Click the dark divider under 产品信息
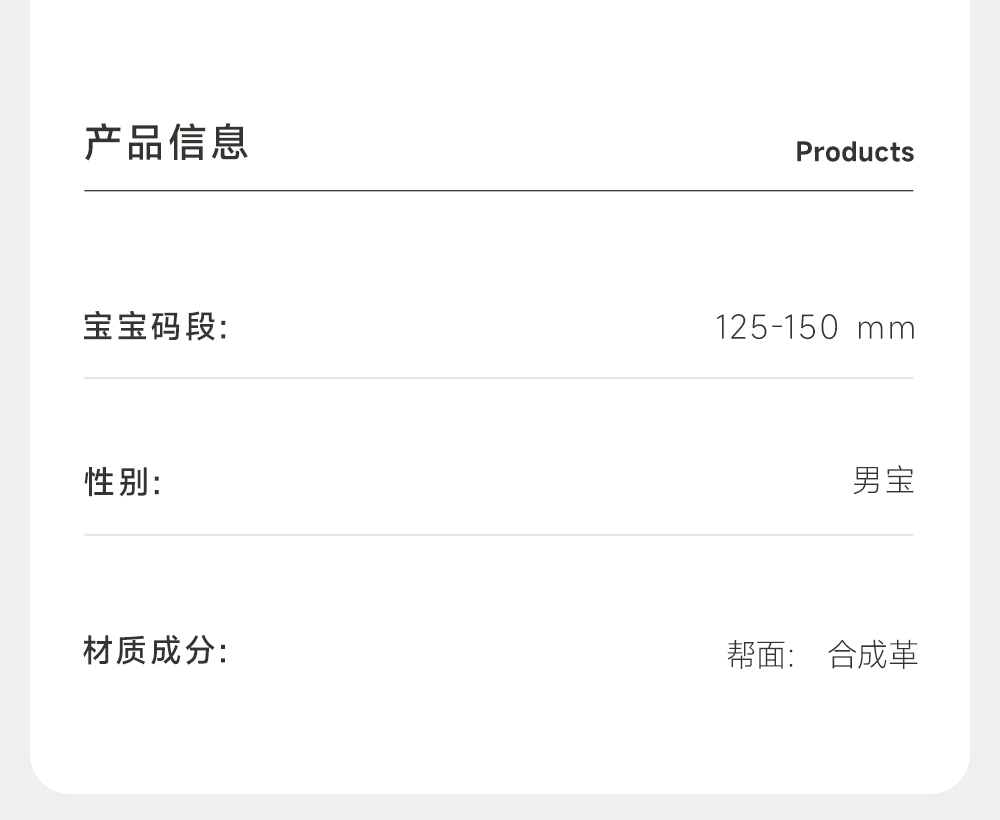This screenshot has width=1000, height=820. 498,190
